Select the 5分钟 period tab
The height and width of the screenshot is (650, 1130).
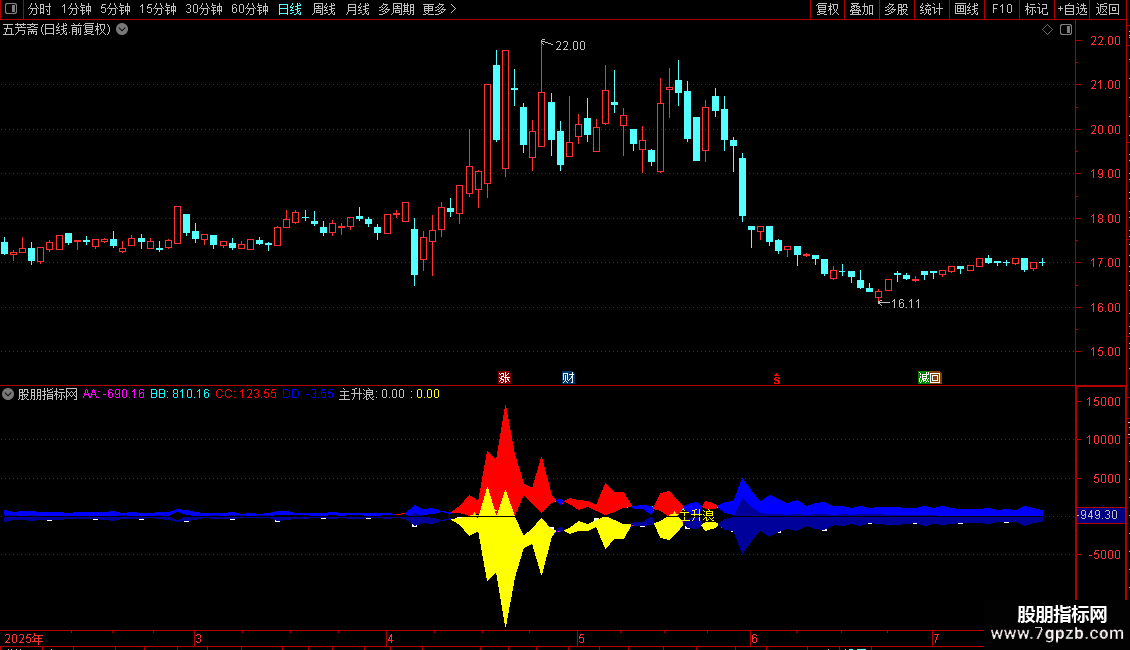(115, 9)
